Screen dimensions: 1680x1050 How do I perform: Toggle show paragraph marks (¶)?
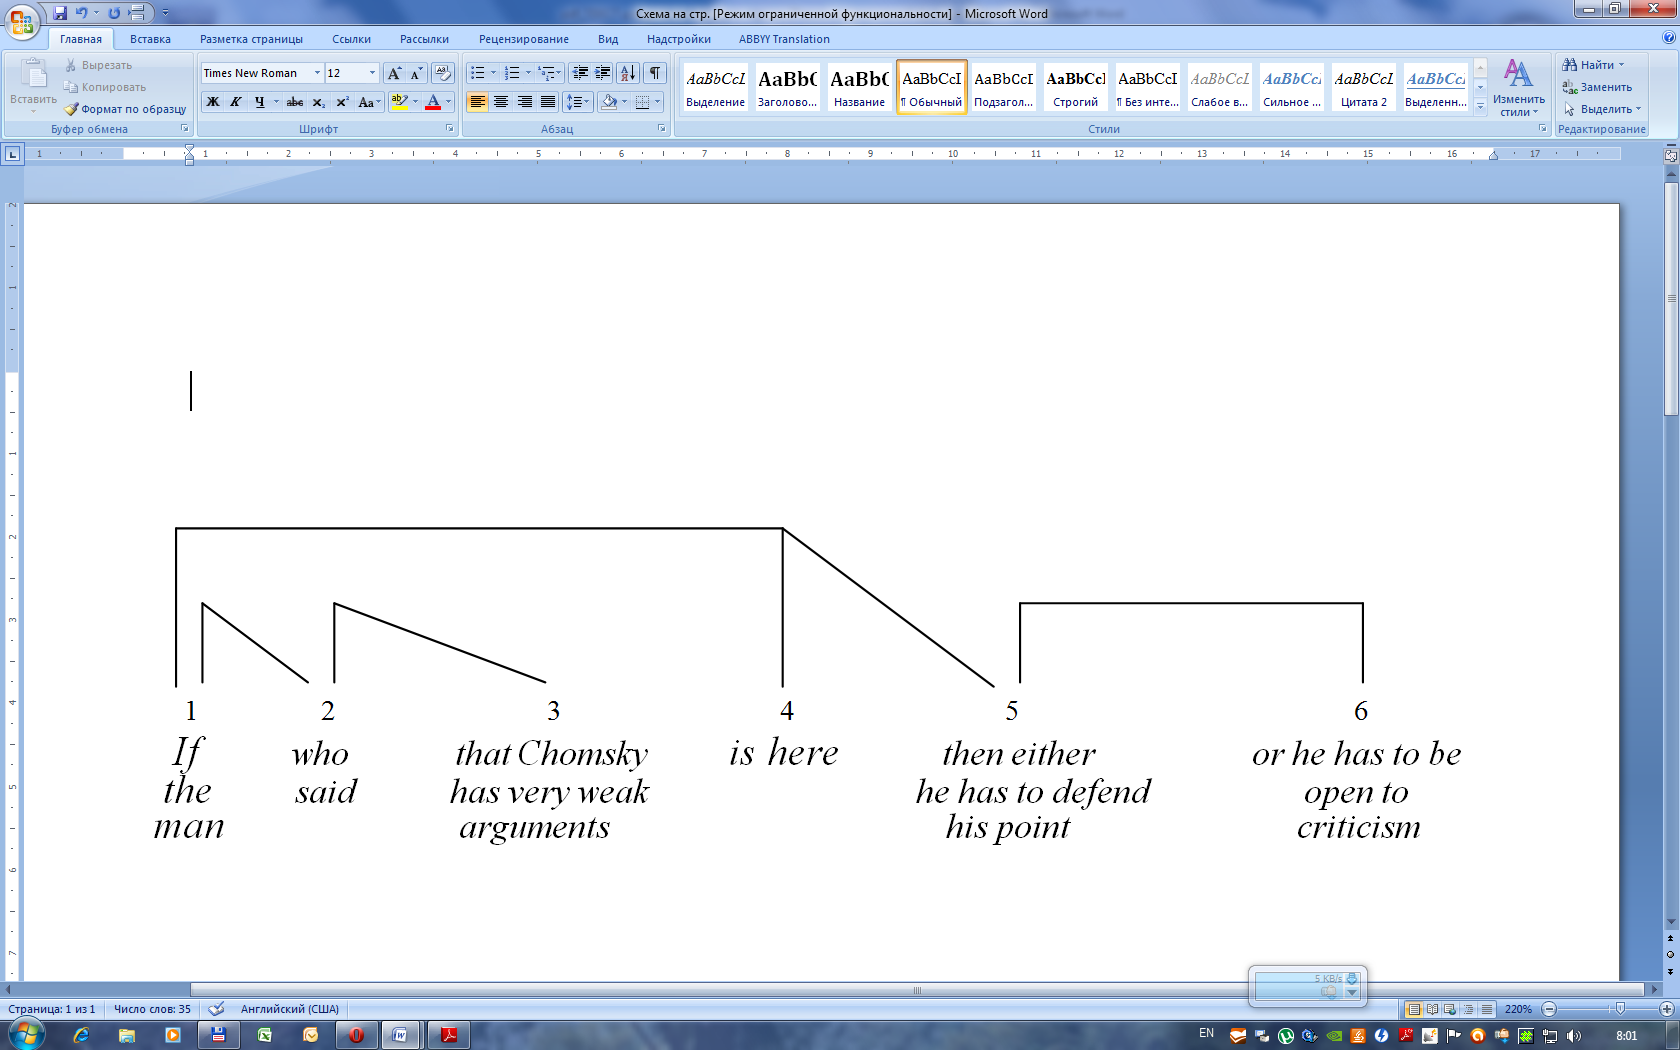tap(655, 73)
